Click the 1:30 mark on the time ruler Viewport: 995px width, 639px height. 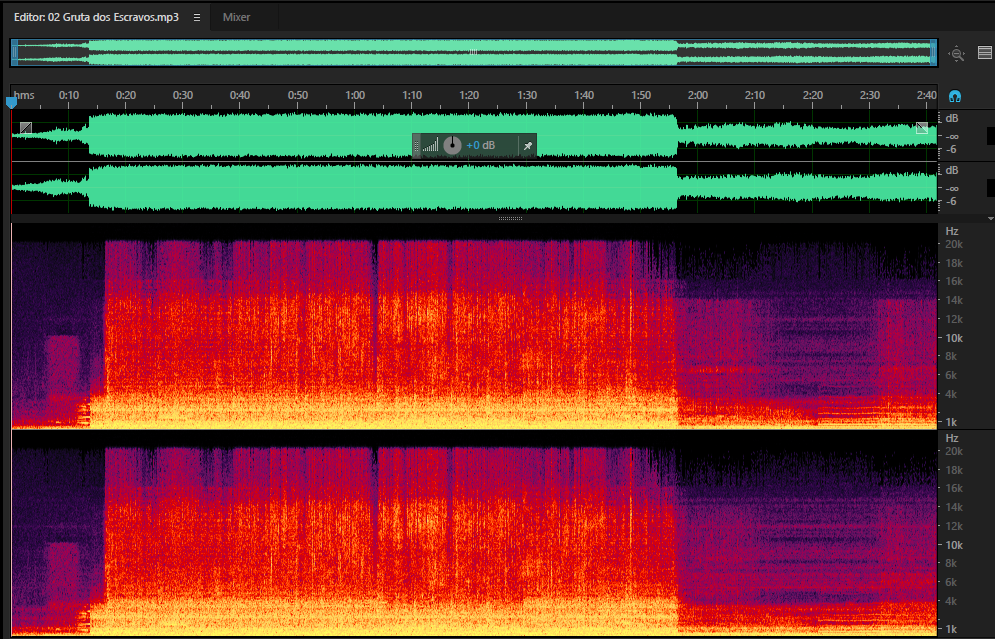coord(527,95)
